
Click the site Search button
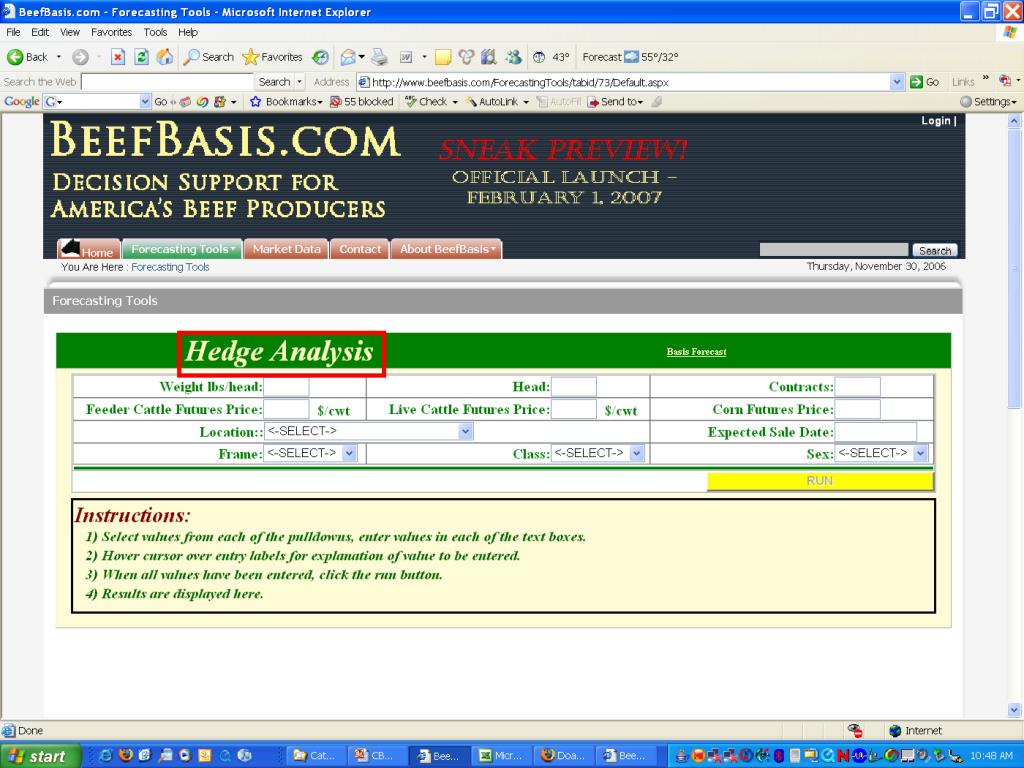click(x=935, y=250)
